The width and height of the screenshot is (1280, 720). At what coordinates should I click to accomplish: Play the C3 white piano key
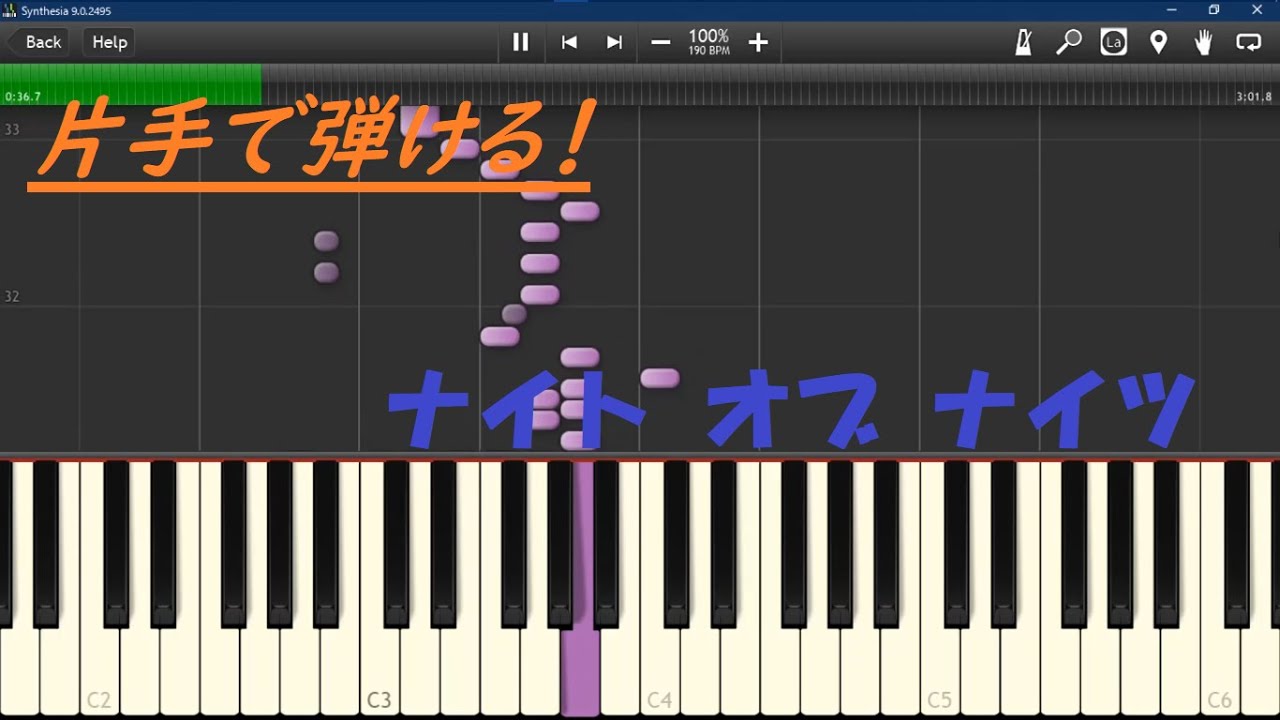pyautogui.click(x=380, y=670)
